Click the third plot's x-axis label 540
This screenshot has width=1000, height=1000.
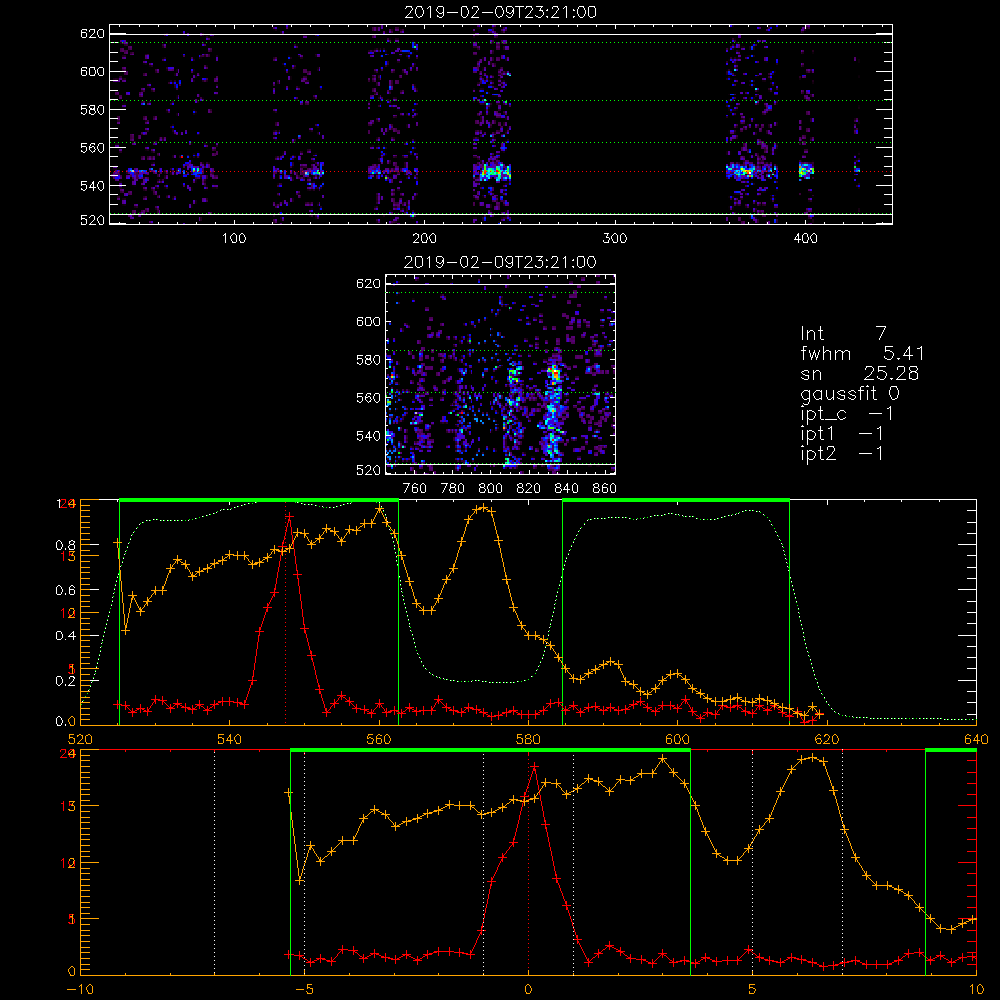(x=230, y=739)
